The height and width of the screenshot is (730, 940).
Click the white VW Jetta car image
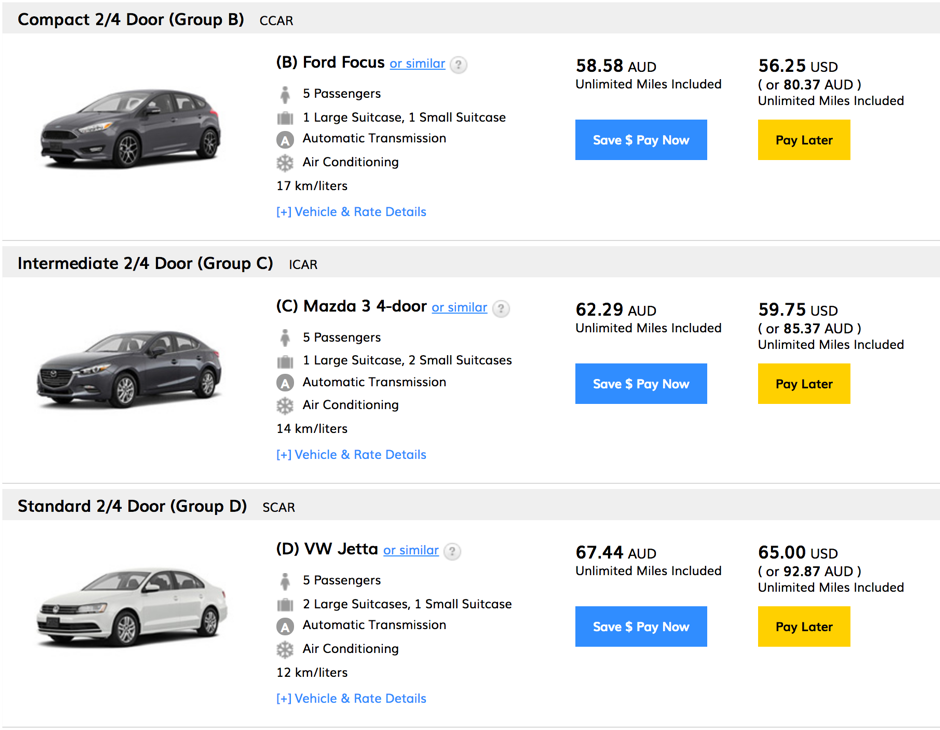click(x=132, y=607)
